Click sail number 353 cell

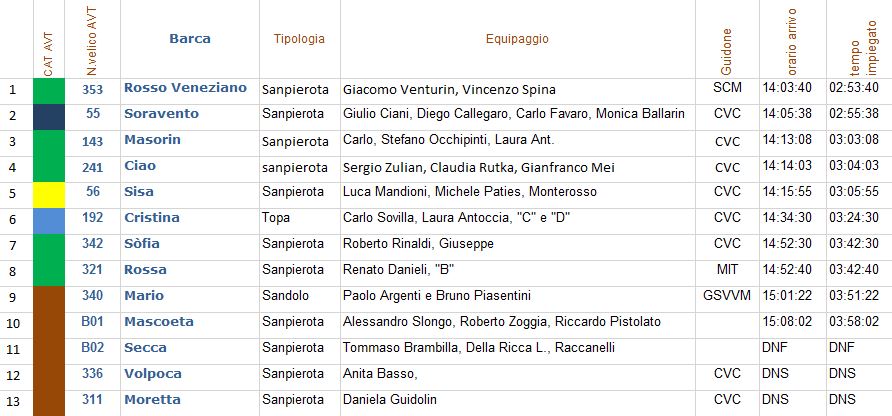(x=92, y=89)
